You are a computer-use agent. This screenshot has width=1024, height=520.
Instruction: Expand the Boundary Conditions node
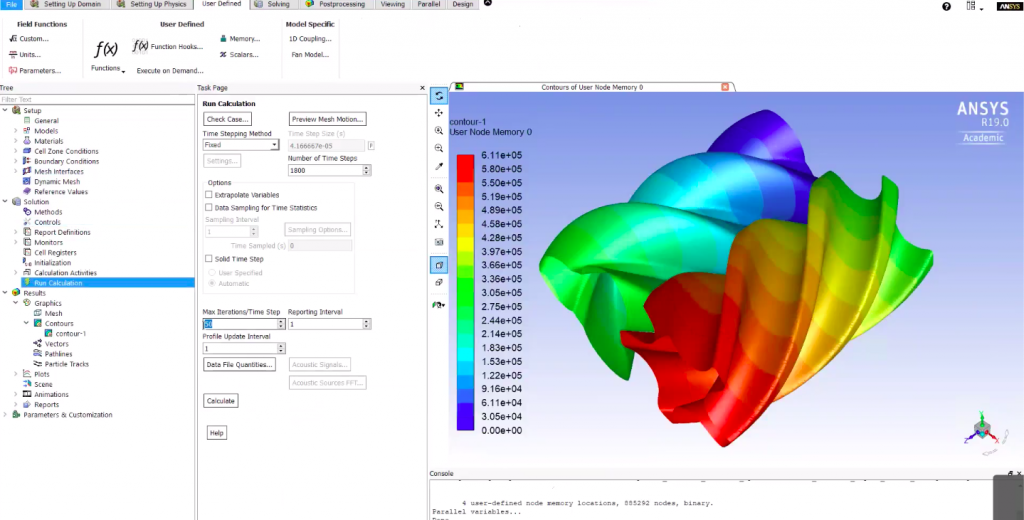pyautogui.click(x=16, y=161)
